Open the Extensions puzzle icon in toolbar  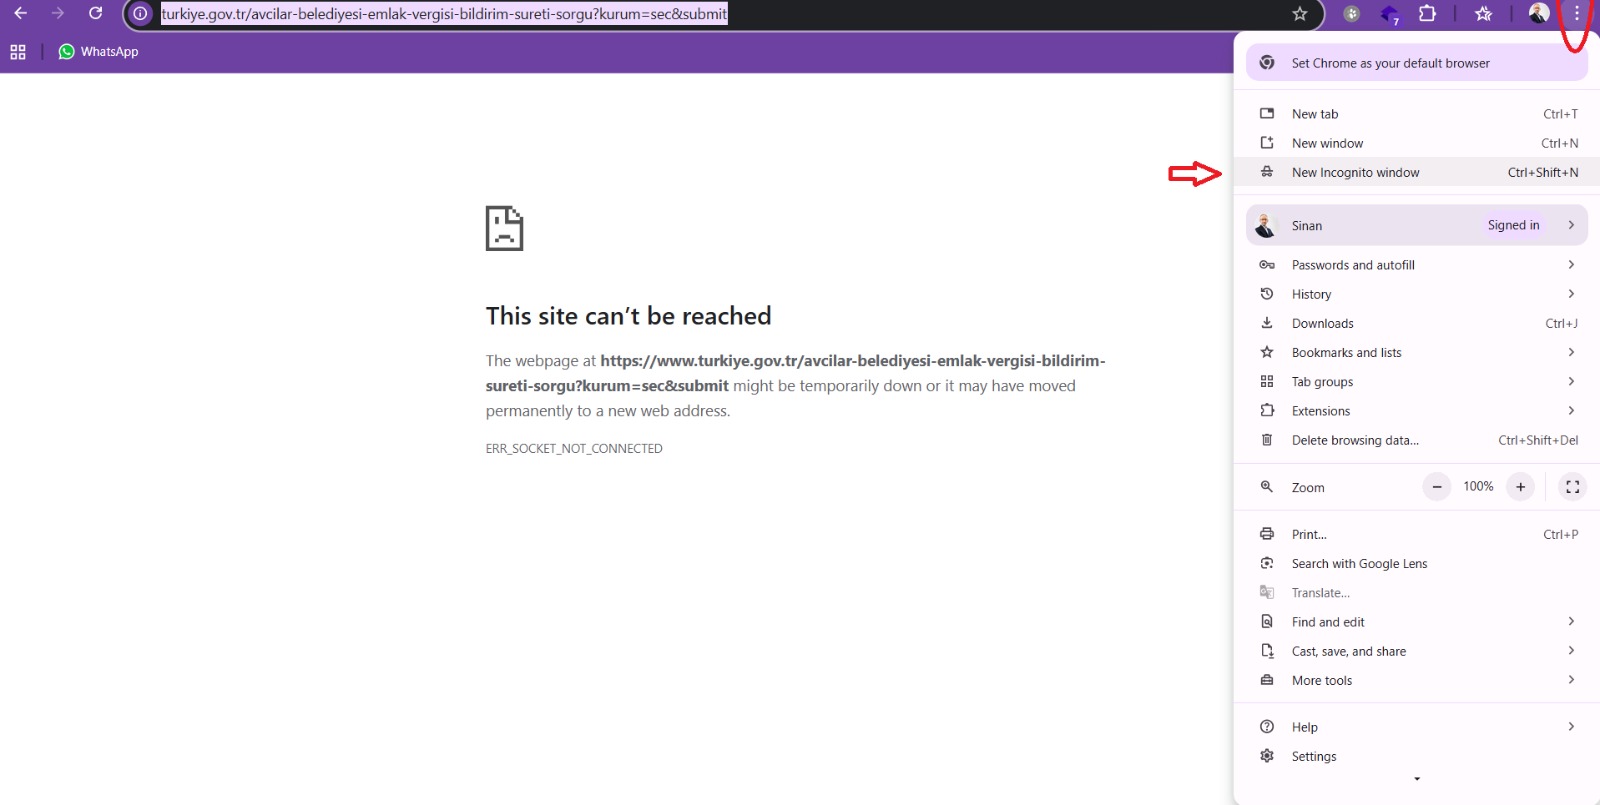(1427, 14)
